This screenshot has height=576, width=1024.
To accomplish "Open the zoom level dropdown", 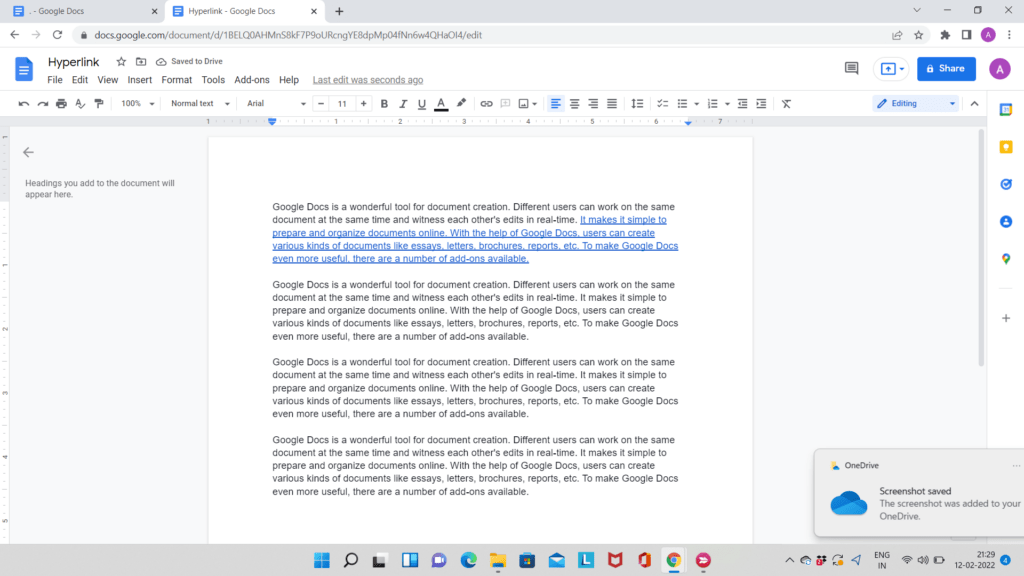I will click(x=135, y=103).
